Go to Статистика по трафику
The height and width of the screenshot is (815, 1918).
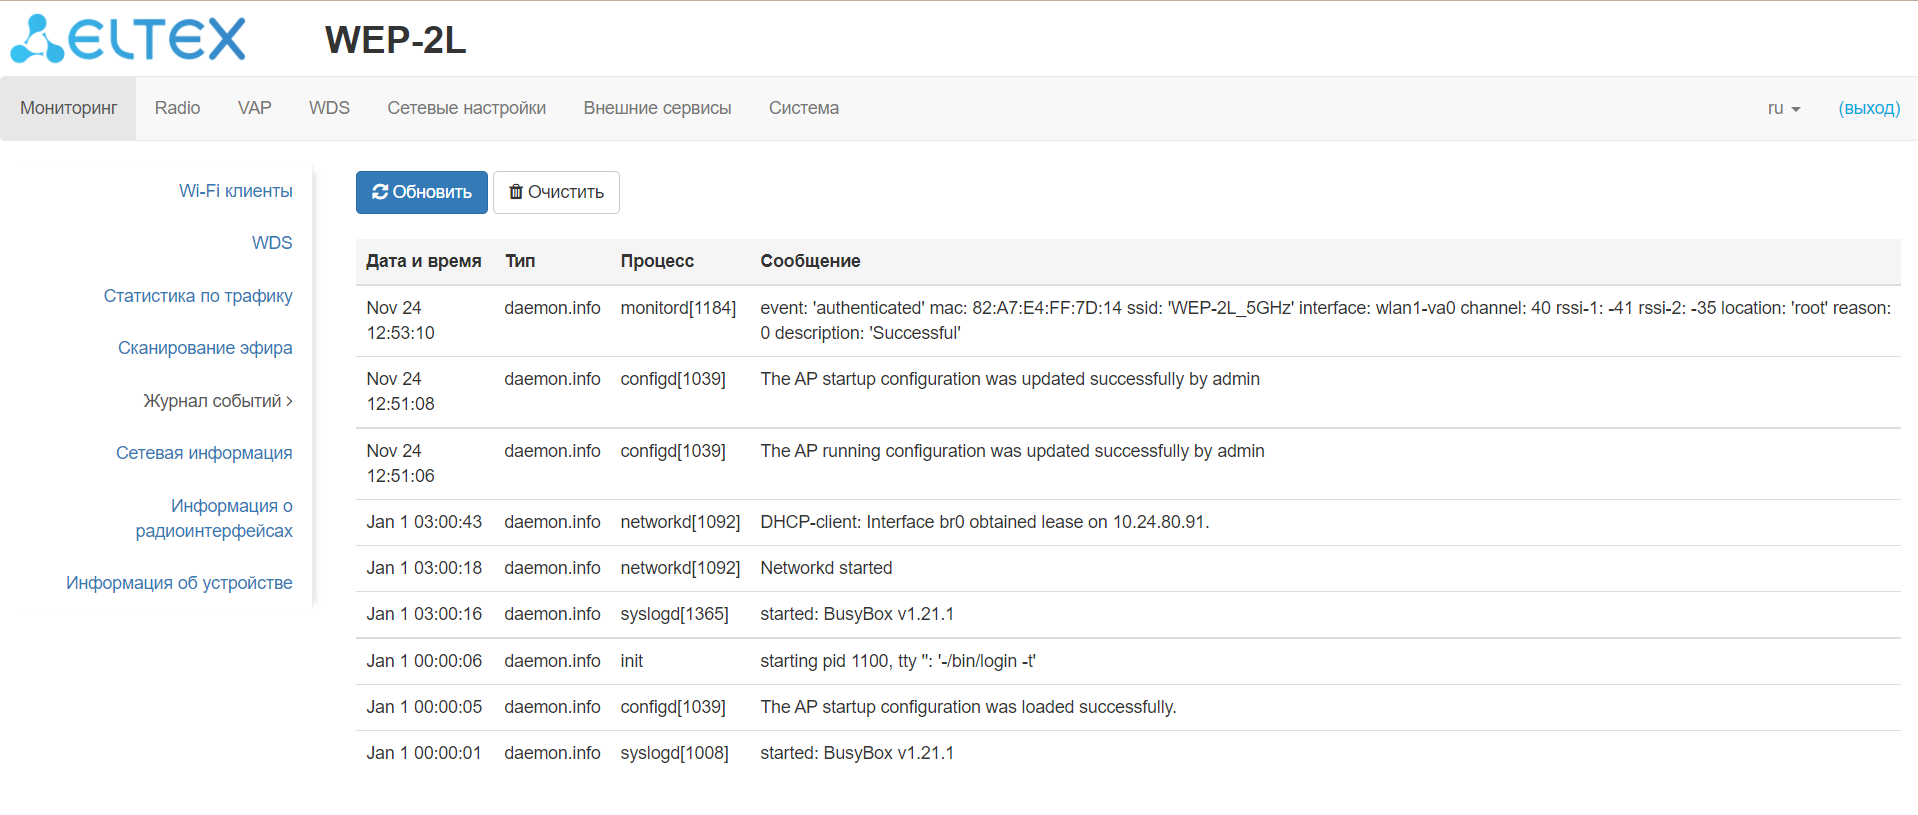coord(198,296)
